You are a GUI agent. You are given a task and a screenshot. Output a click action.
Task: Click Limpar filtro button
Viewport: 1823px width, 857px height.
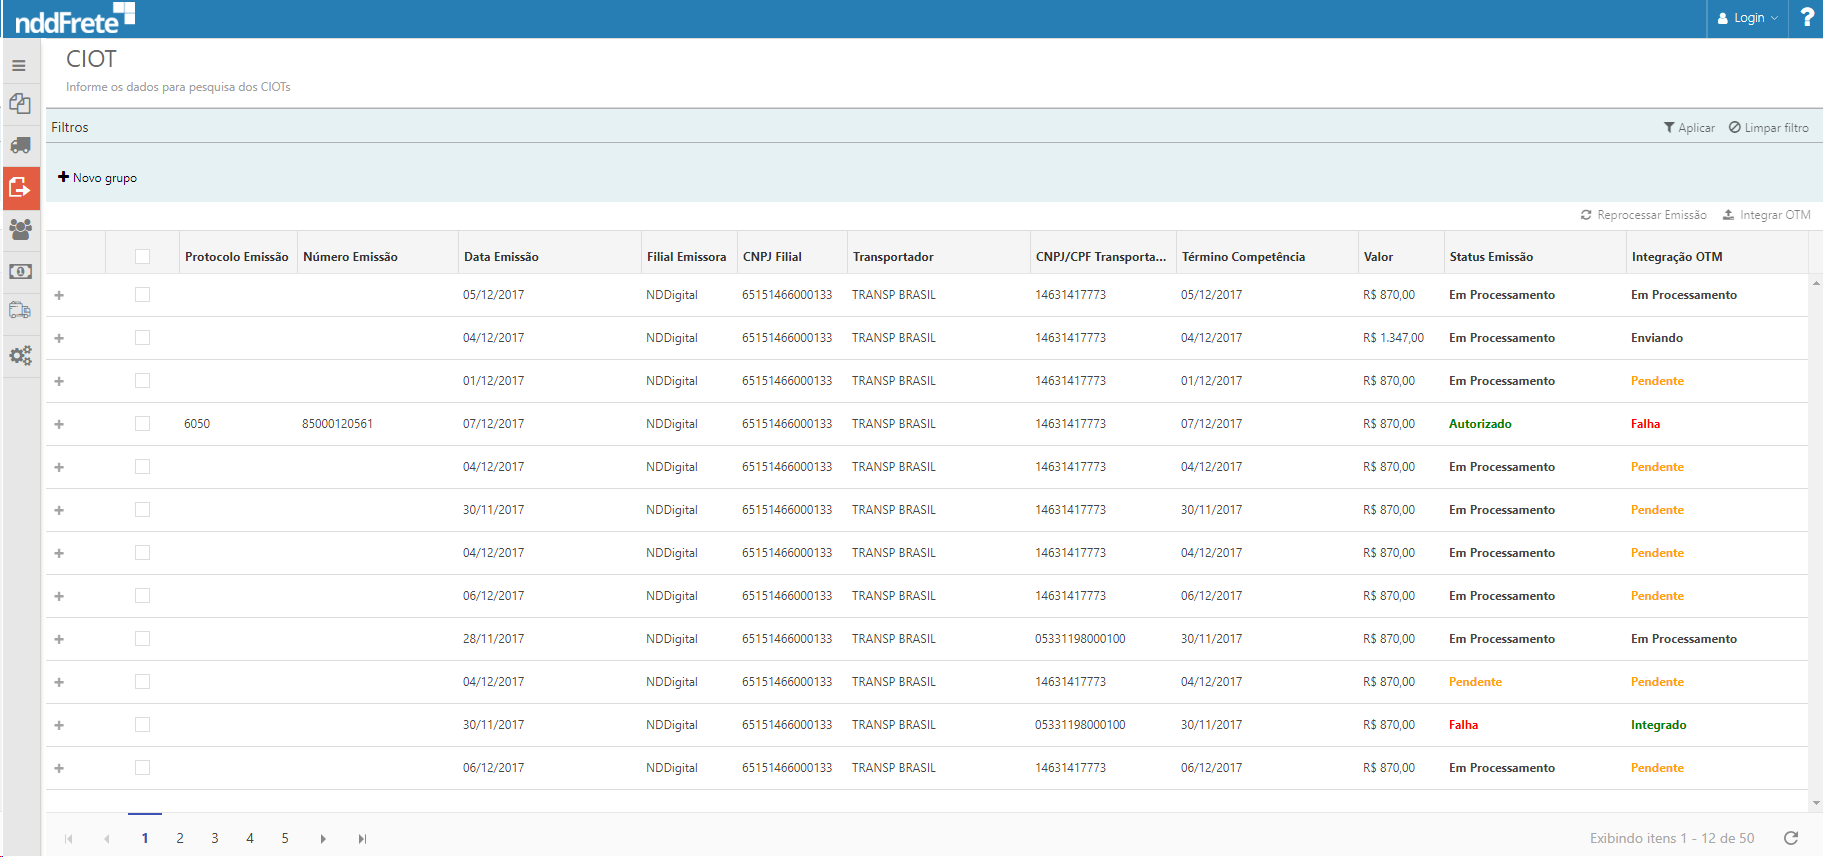coord(1768,128)
